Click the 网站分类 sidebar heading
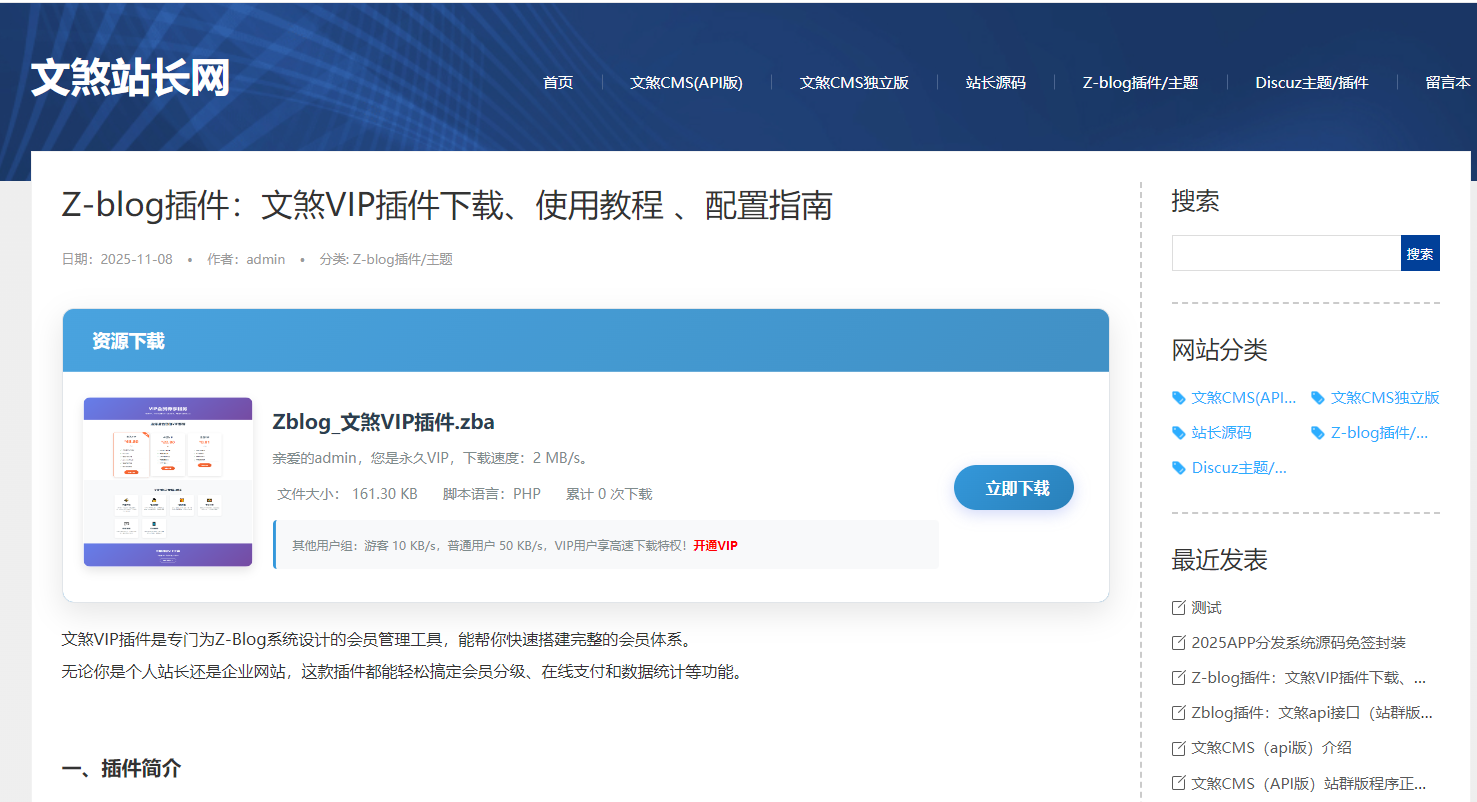Screen dimensions: 1477x802 pos(1219,350)
